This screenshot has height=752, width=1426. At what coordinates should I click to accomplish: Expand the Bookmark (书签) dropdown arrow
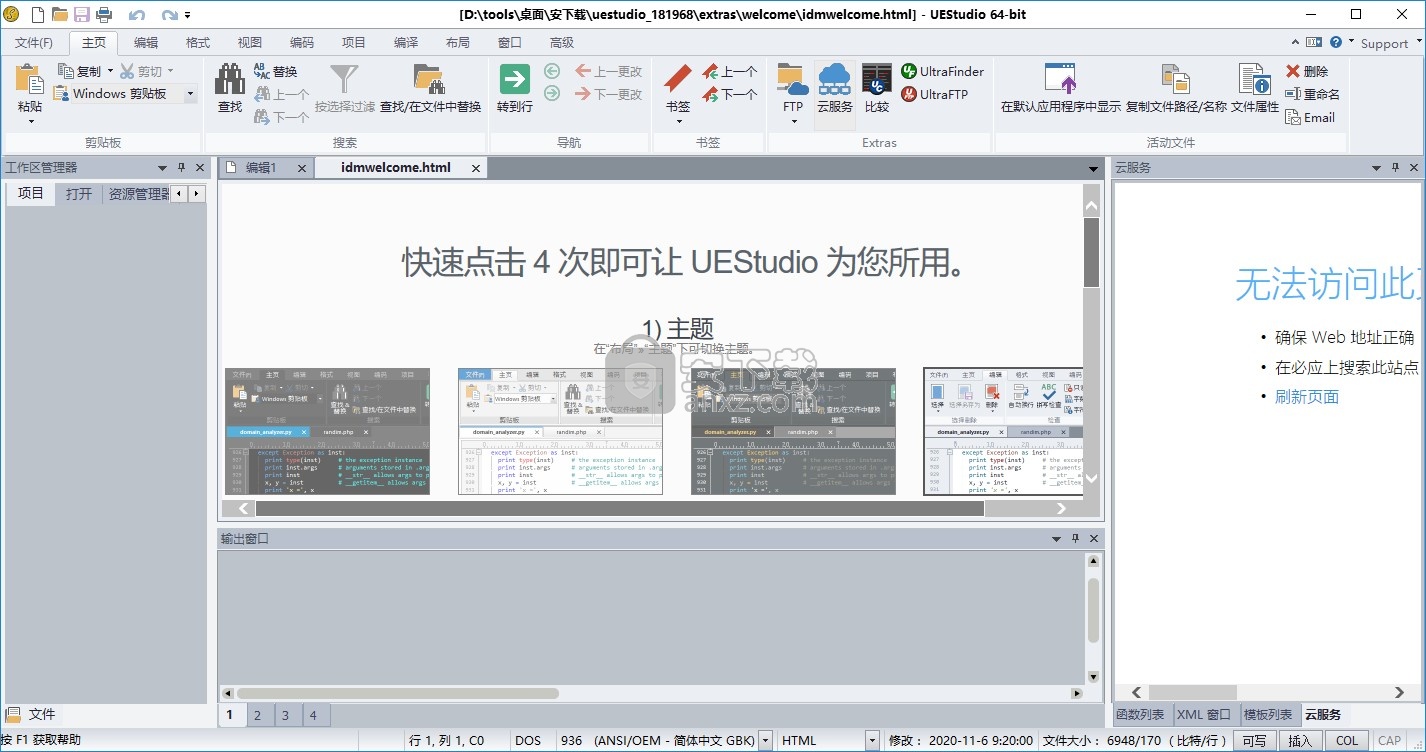(x=678, y=121)
